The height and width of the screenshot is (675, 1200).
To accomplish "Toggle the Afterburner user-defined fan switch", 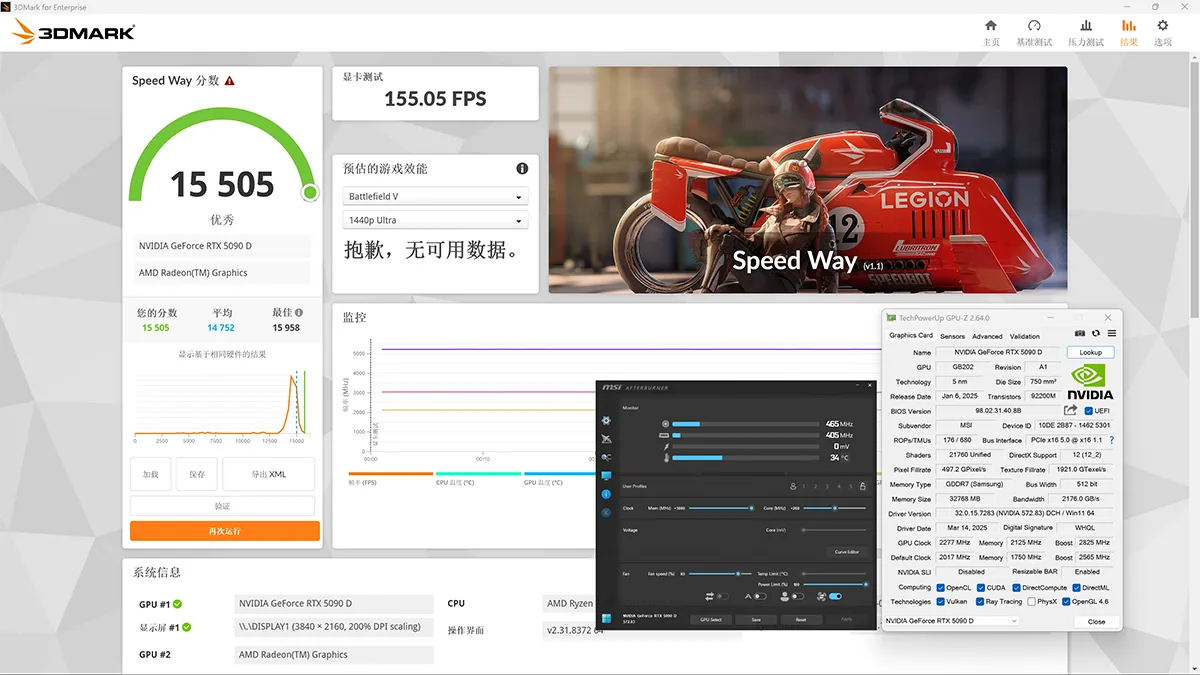I will 798,596.
